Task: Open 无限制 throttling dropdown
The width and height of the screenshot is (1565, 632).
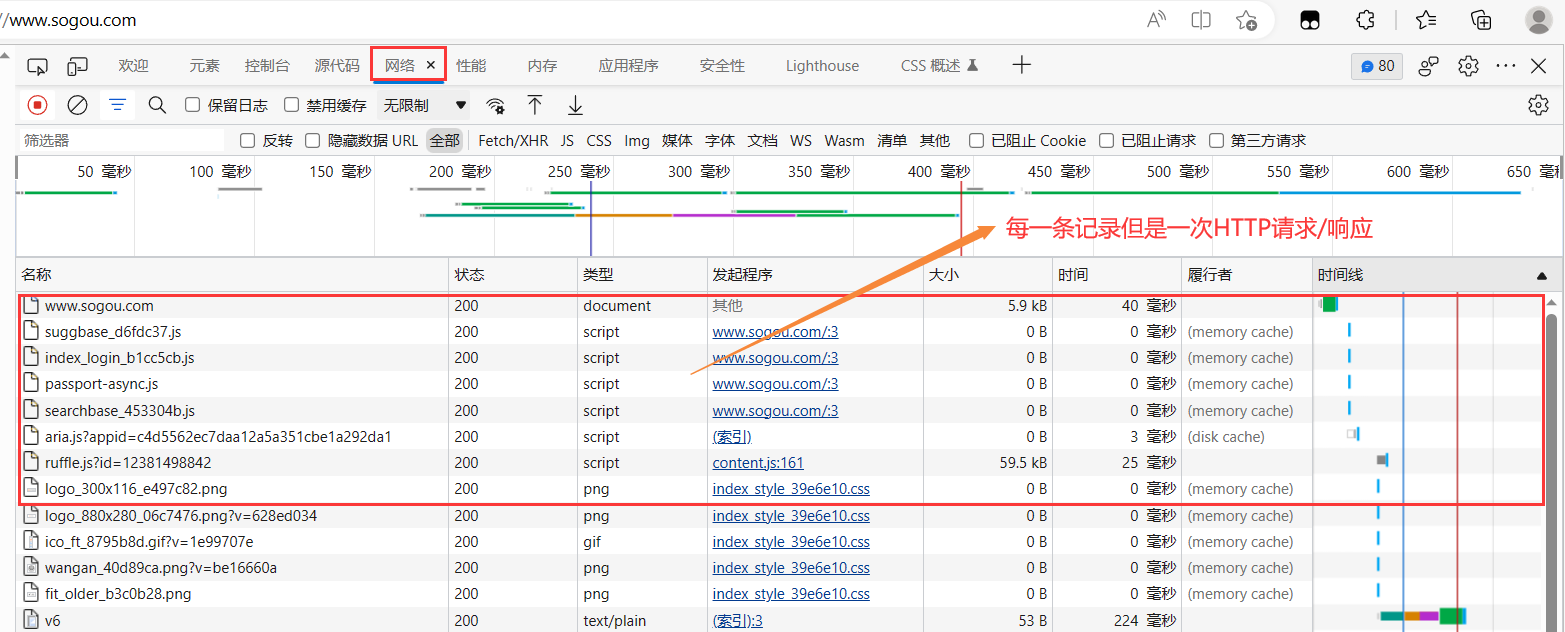Action: 424,105
